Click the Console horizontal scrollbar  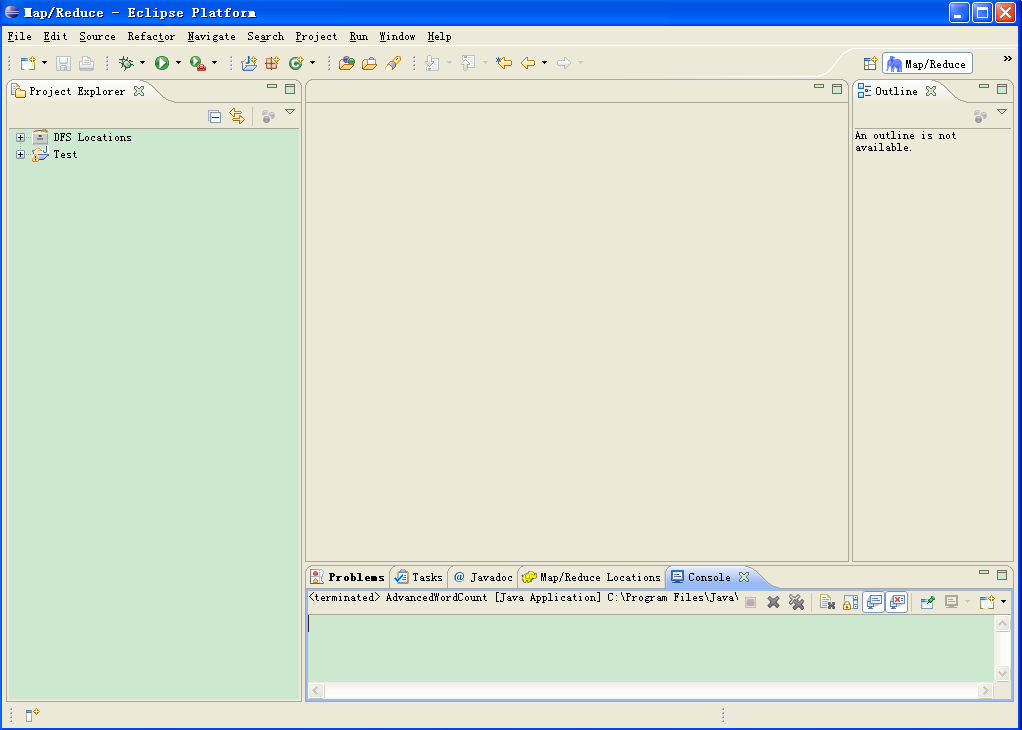pos(650,691)
